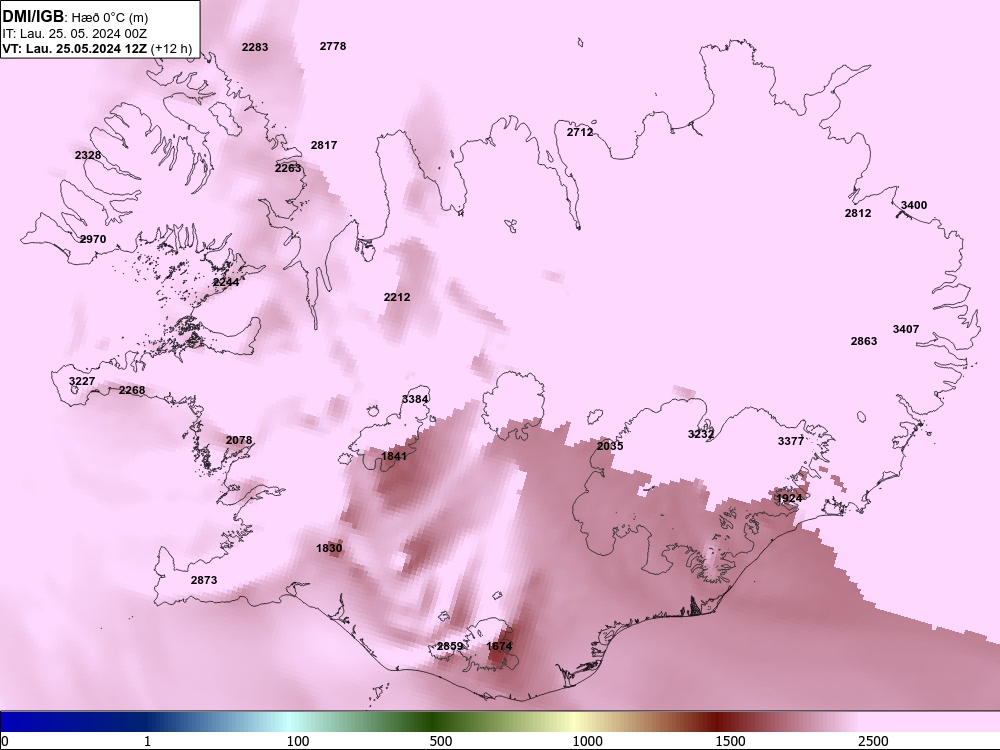Select the 1924 height value

click(x=789, y=498)
